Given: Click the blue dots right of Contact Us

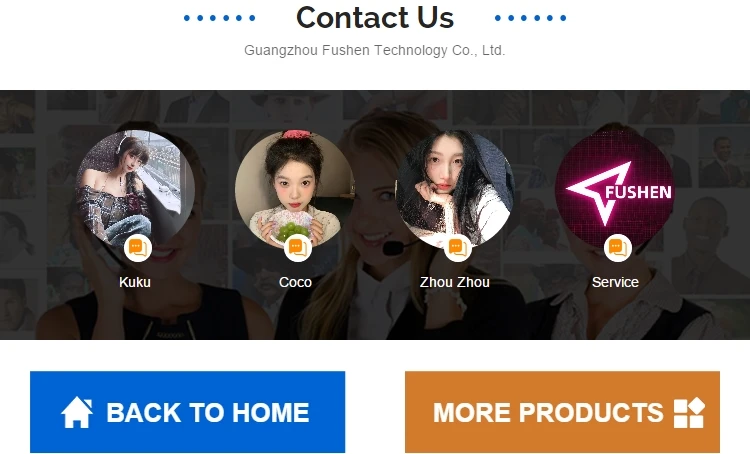Looking at the screenshot, I should [x=530, y=18].
